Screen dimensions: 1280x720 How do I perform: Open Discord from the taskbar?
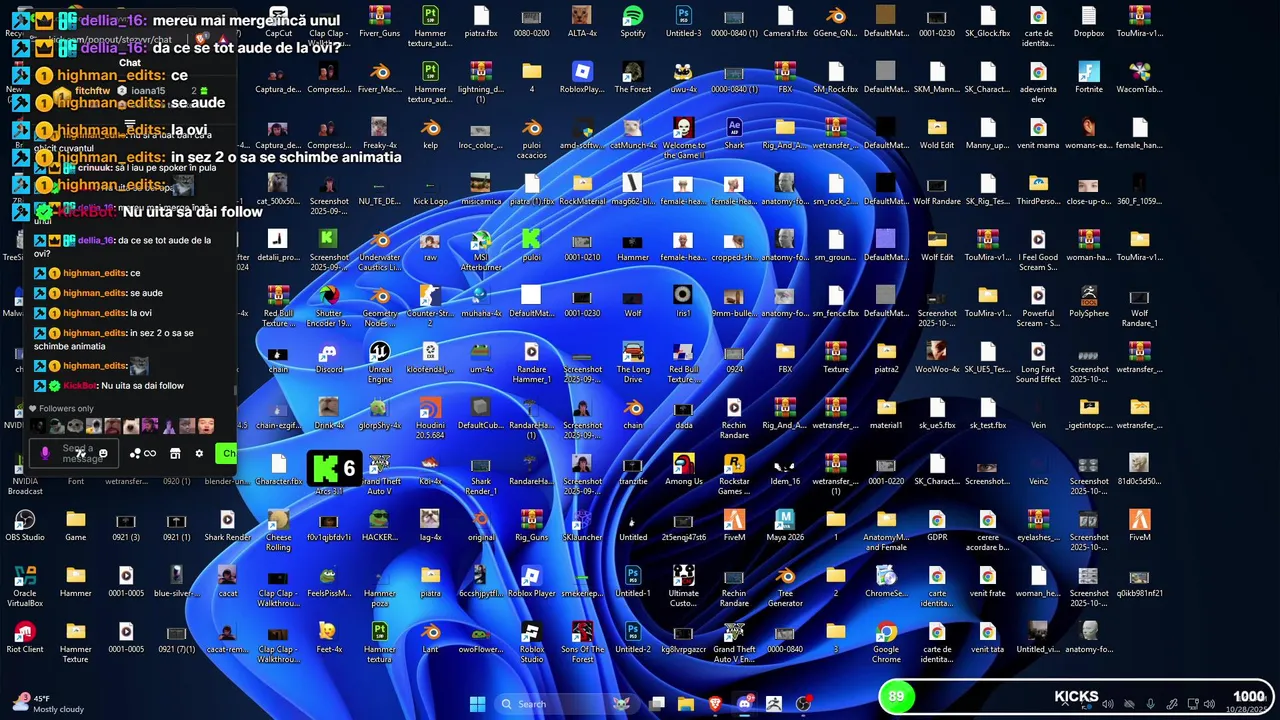[744, 704]
